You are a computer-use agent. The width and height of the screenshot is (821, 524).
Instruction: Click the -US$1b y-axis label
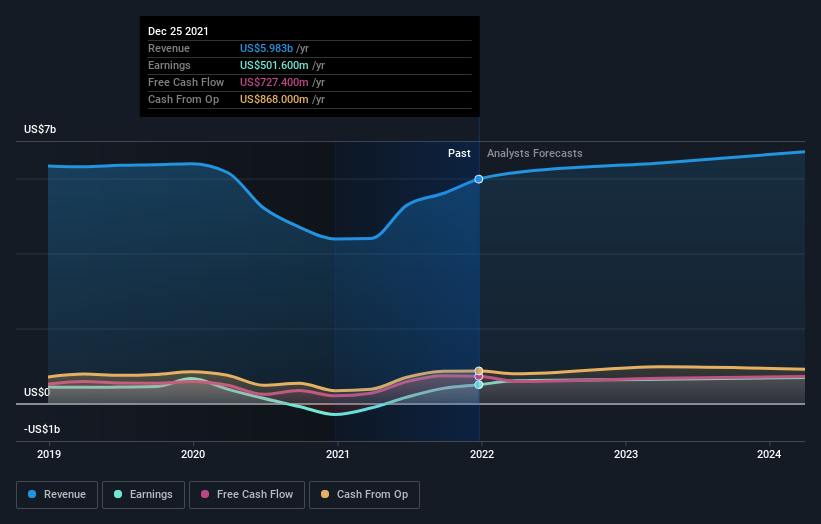[42, 429]
